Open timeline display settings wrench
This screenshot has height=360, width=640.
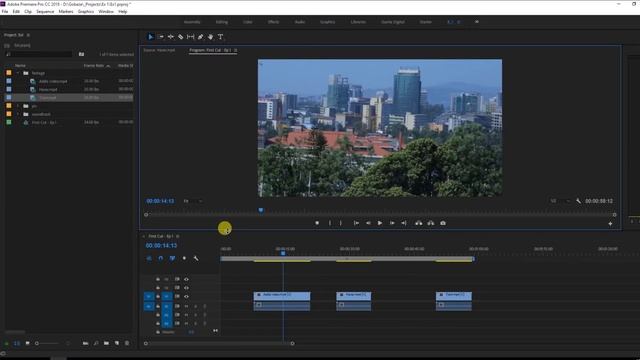196,258
